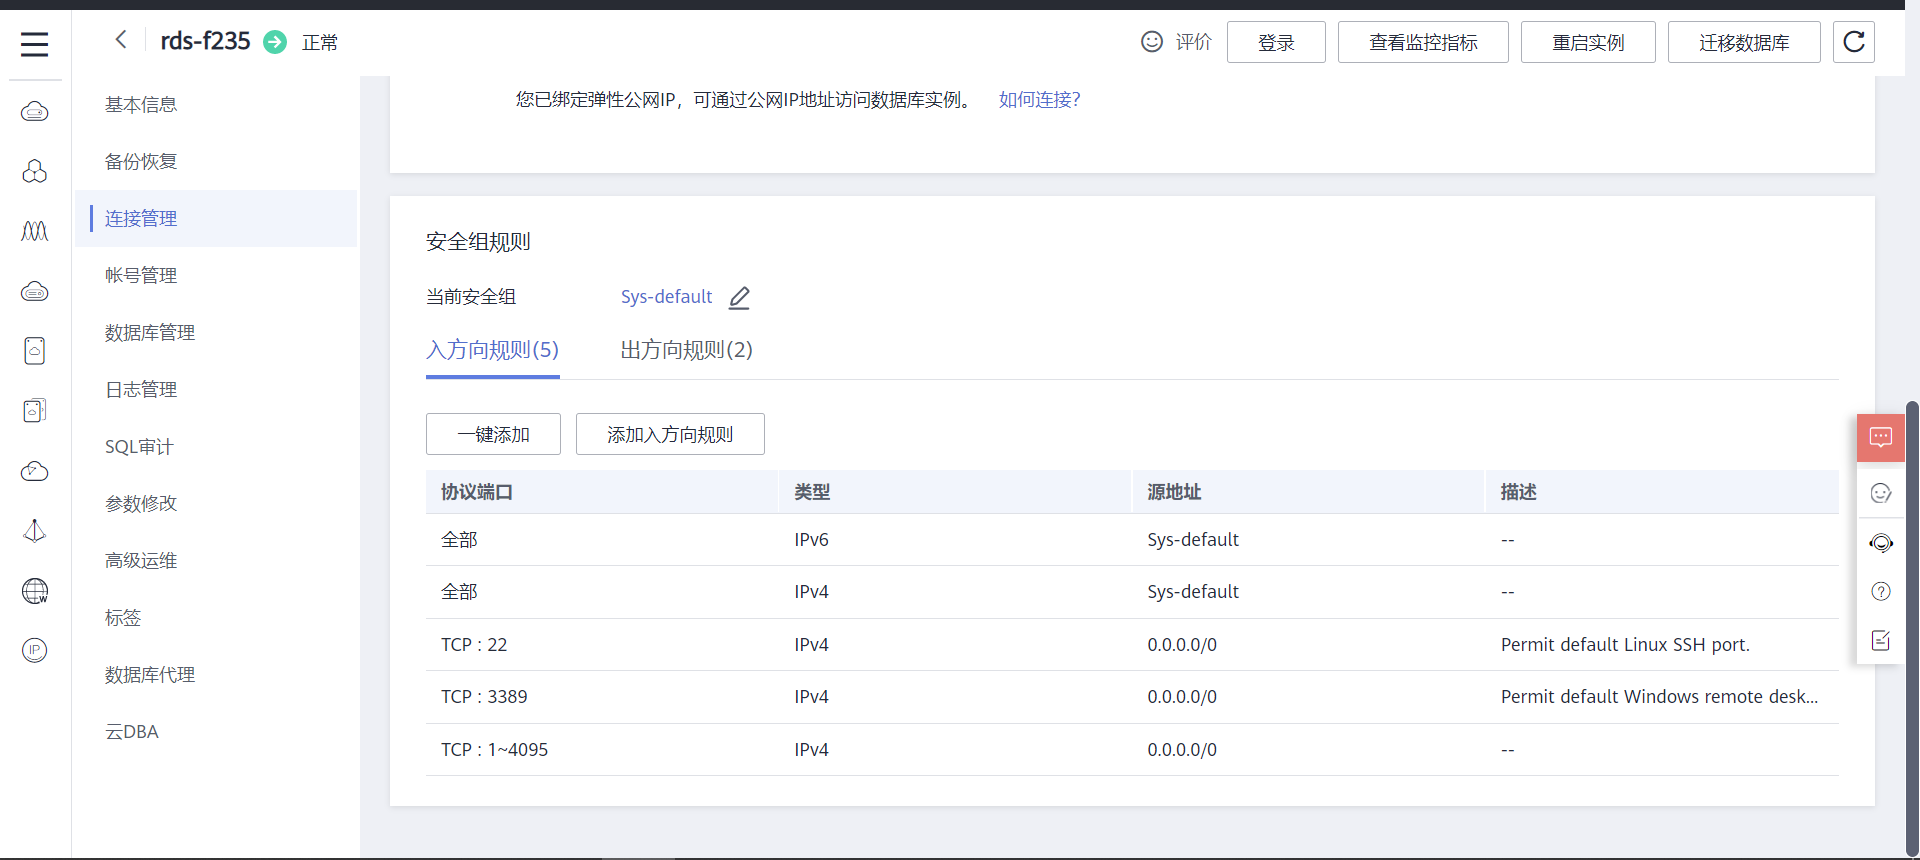Open the customer service headset icon
Image resolution: width=1920 pixels, height=860 pixels.
click(x=1881, y=542)
